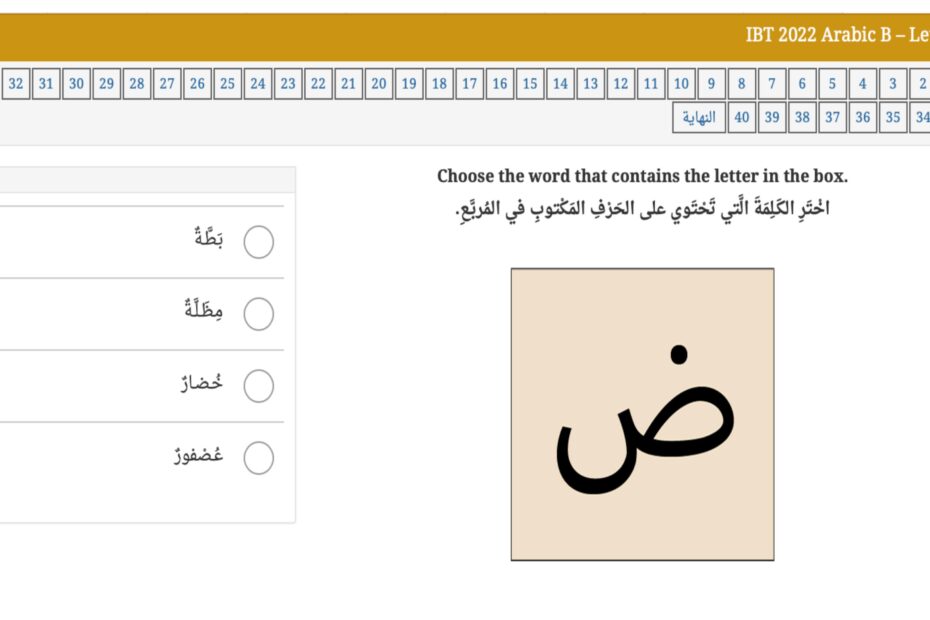
Task: Jump to question 32
Action: pyautogui.click(x=16, y=84)
